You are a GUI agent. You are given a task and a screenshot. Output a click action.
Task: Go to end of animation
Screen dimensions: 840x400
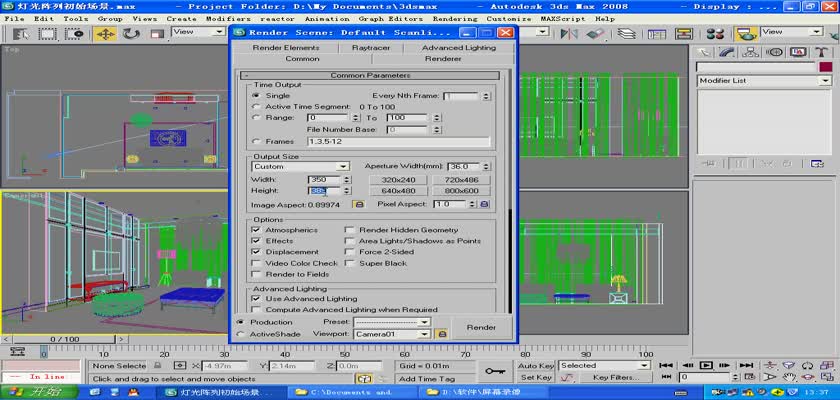pyautogui.click(x=746, y=365)
